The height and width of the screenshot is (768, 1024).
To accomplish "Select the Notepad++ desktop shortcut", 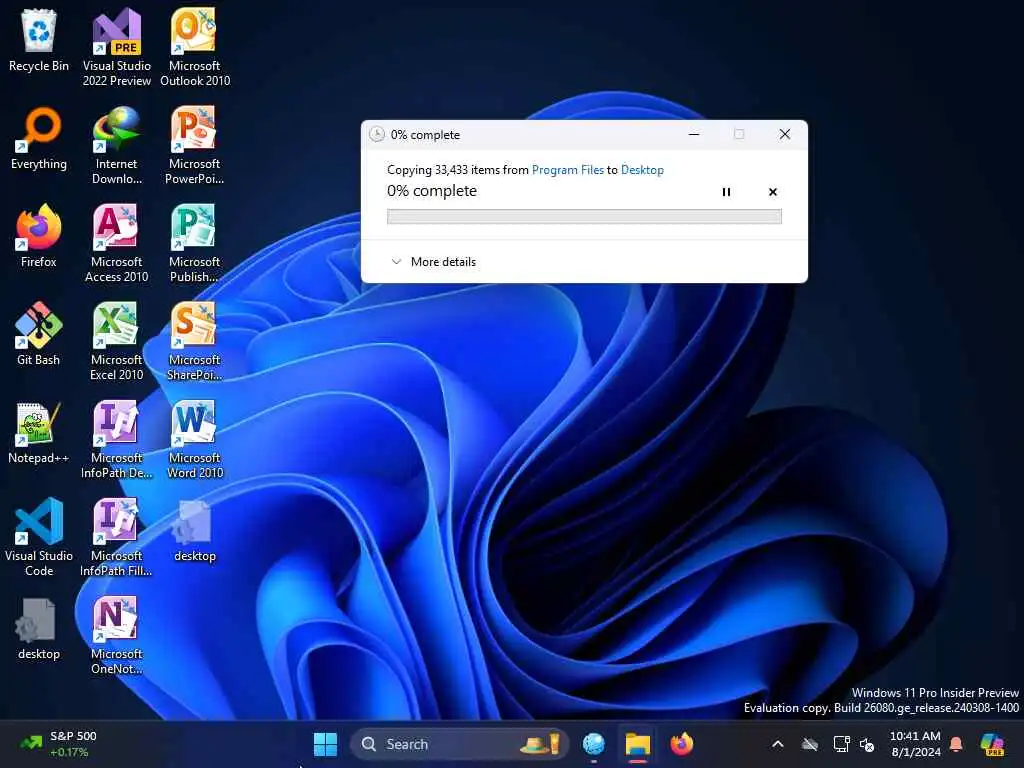I will click(x=39, y=432).
